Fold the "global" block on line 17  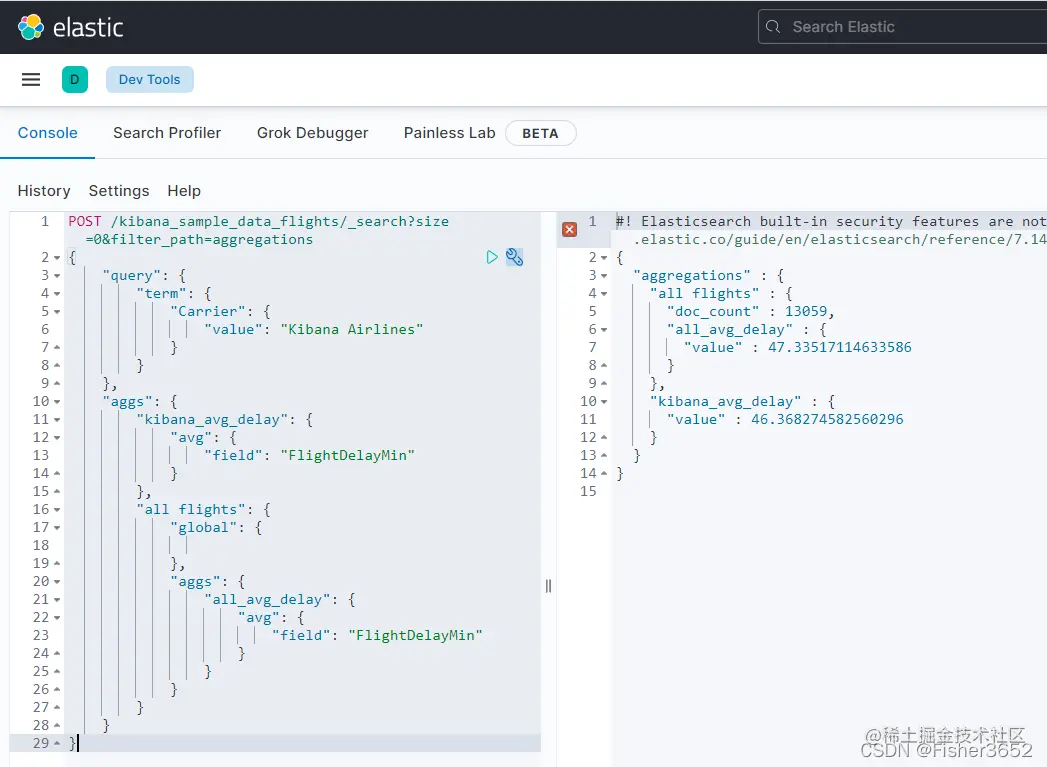(x=57, y=528)
